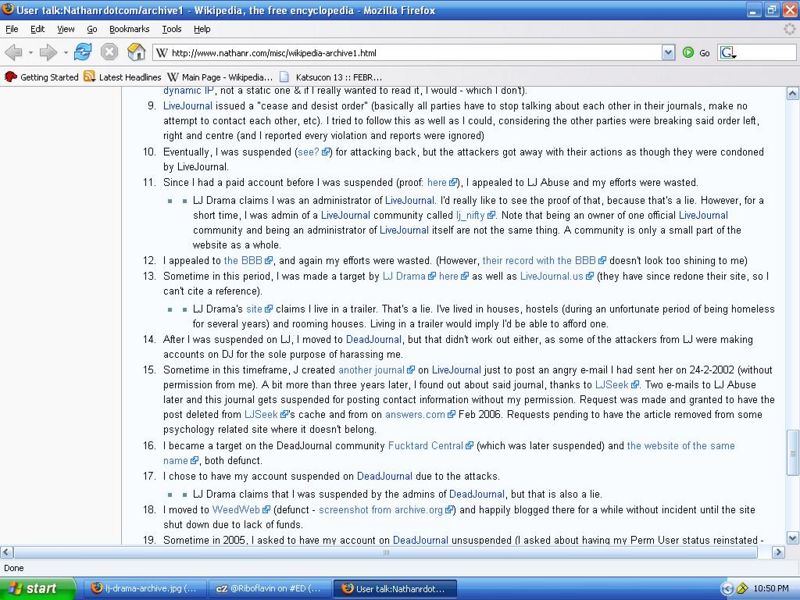Click the Stop loading icon

(108, 52)
